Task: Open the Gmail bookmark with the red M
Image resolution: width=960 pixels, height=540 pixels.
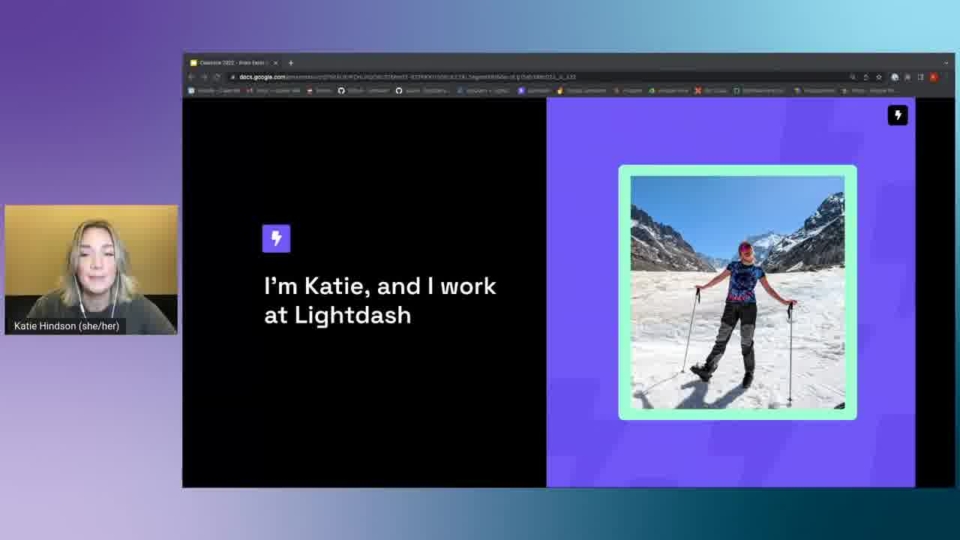Action: pos(273,91)
